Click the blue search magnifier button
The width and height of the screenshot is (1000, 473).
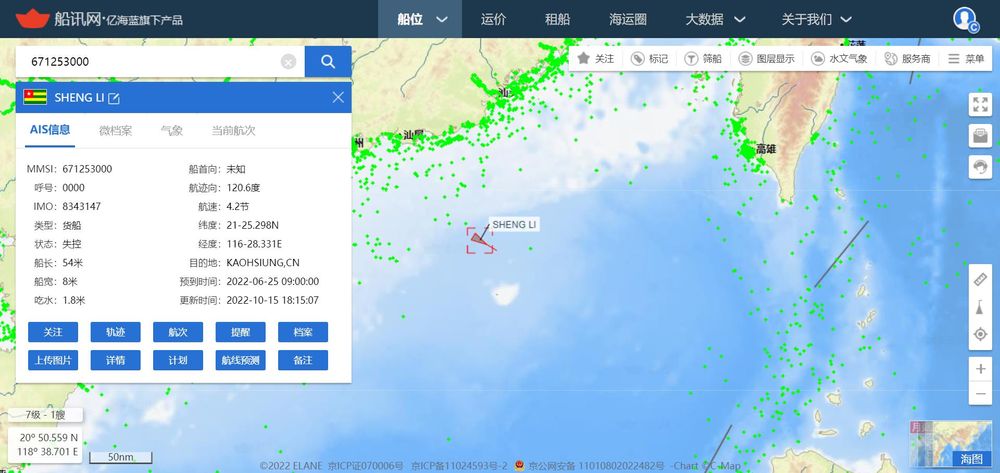tap(328, 61)
